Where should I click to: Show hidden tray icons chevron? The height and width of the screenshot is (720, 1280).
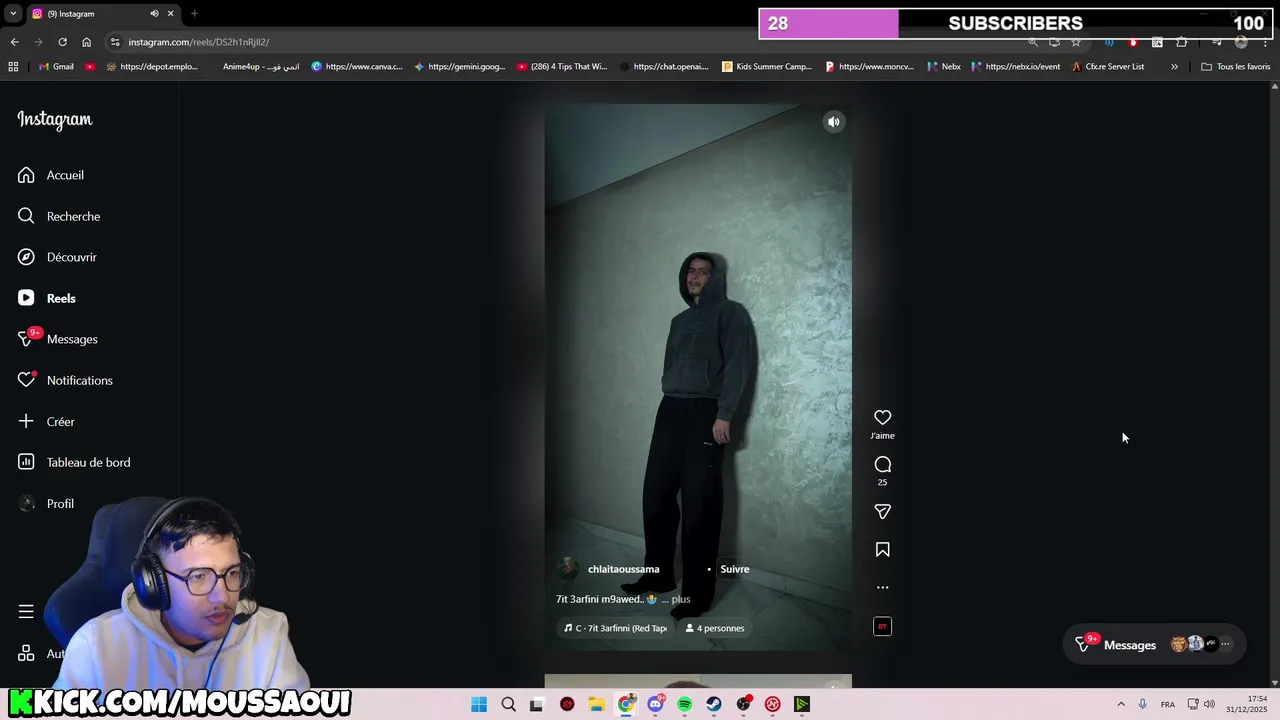coord(1121,705)
